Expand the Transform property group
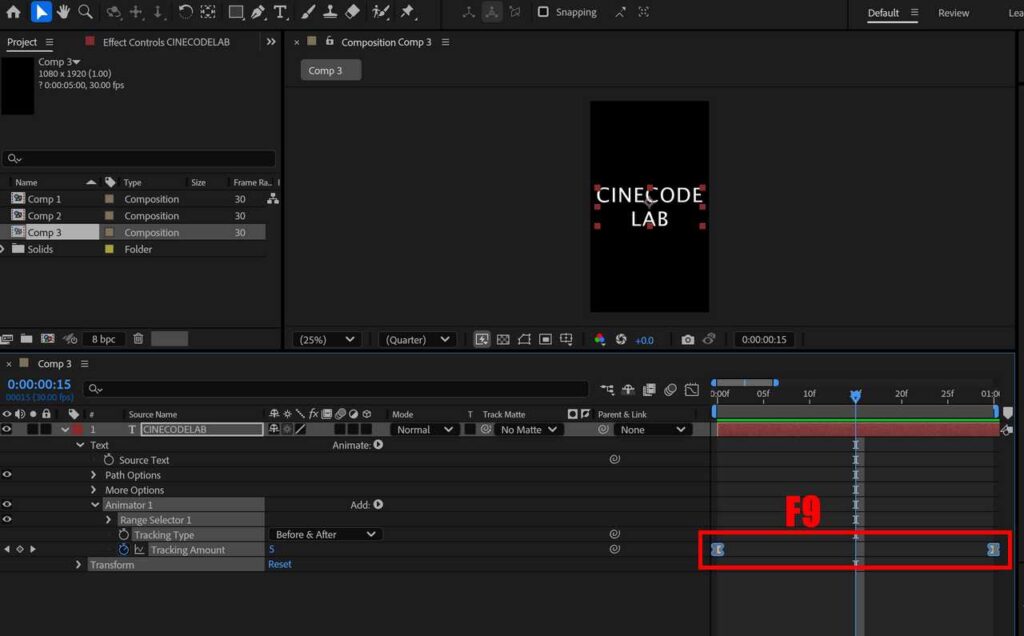Viewport: 1024px width, 636px height. click(x=78, y=565)
